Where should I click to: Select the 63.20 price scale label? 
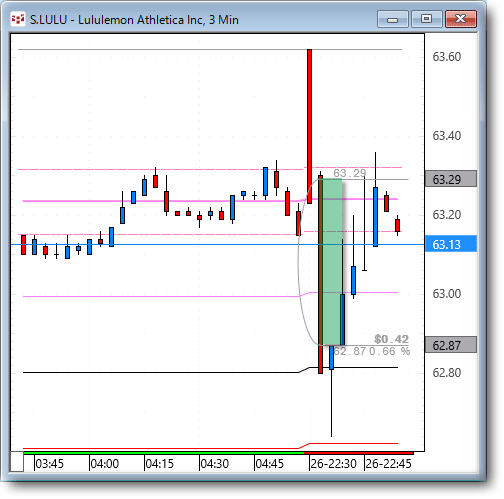click(447, 214)
